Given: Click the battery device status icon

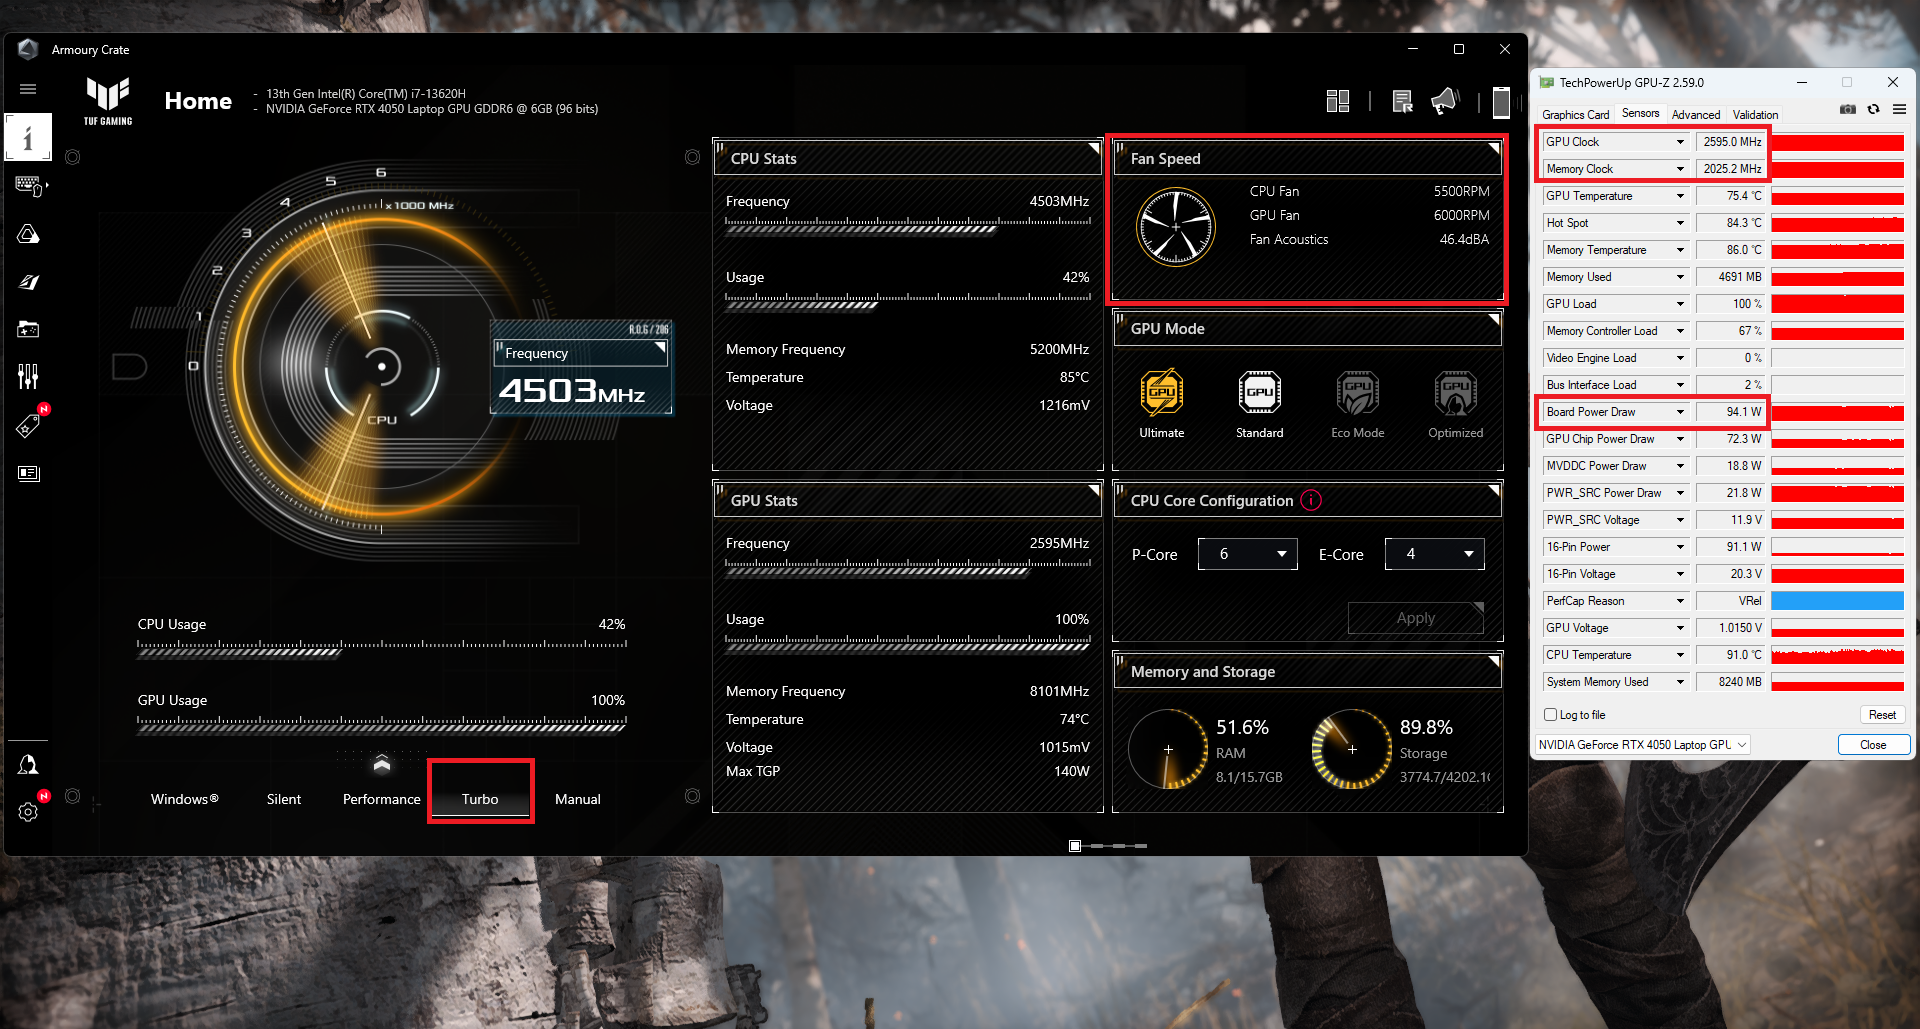Looking at the screenshot, I should pos(1501,102).
